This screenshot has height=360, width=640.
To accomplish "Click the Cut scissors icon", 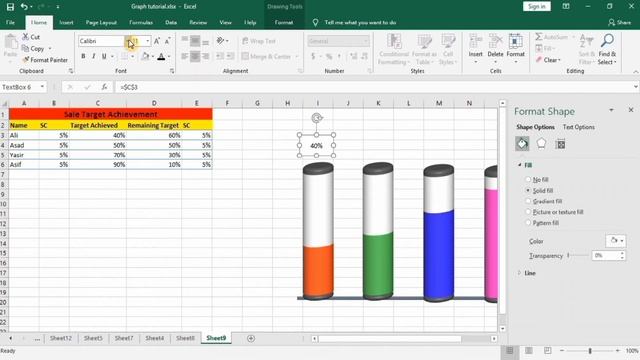I will [26, 37].
